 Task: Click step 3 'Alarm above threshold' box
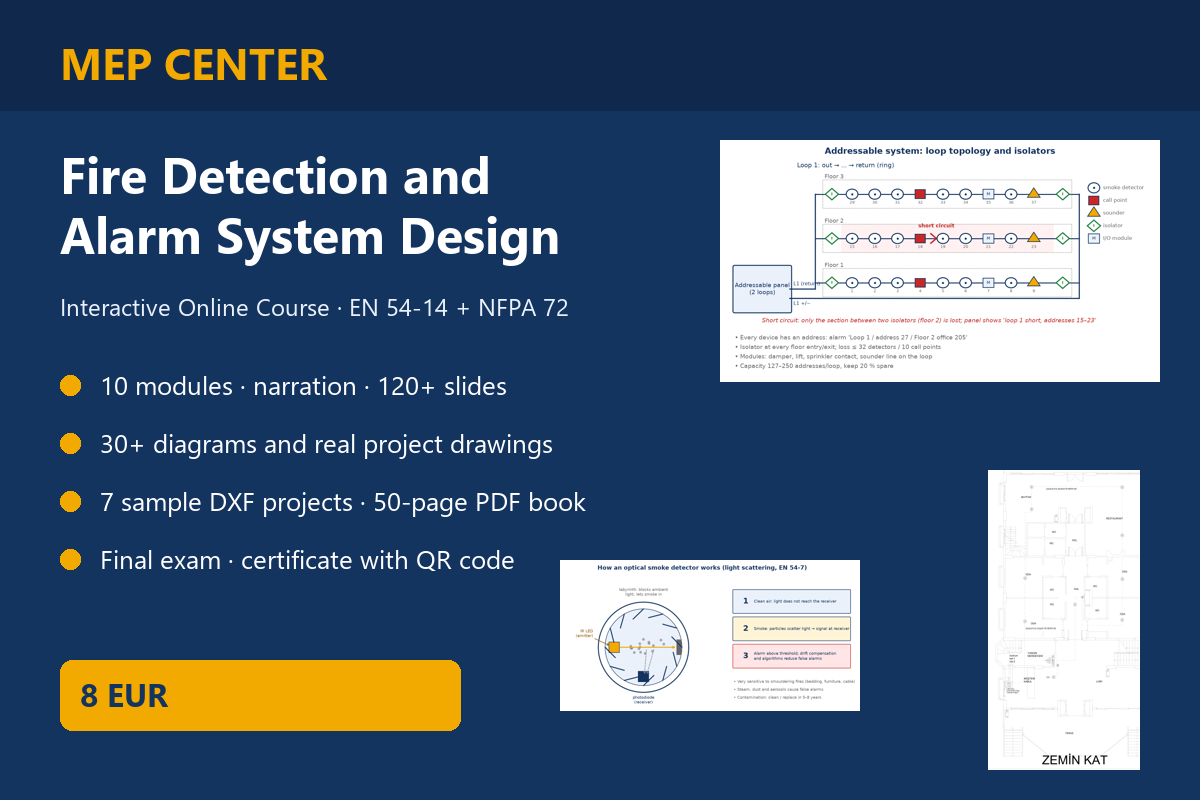pos(792,656)
